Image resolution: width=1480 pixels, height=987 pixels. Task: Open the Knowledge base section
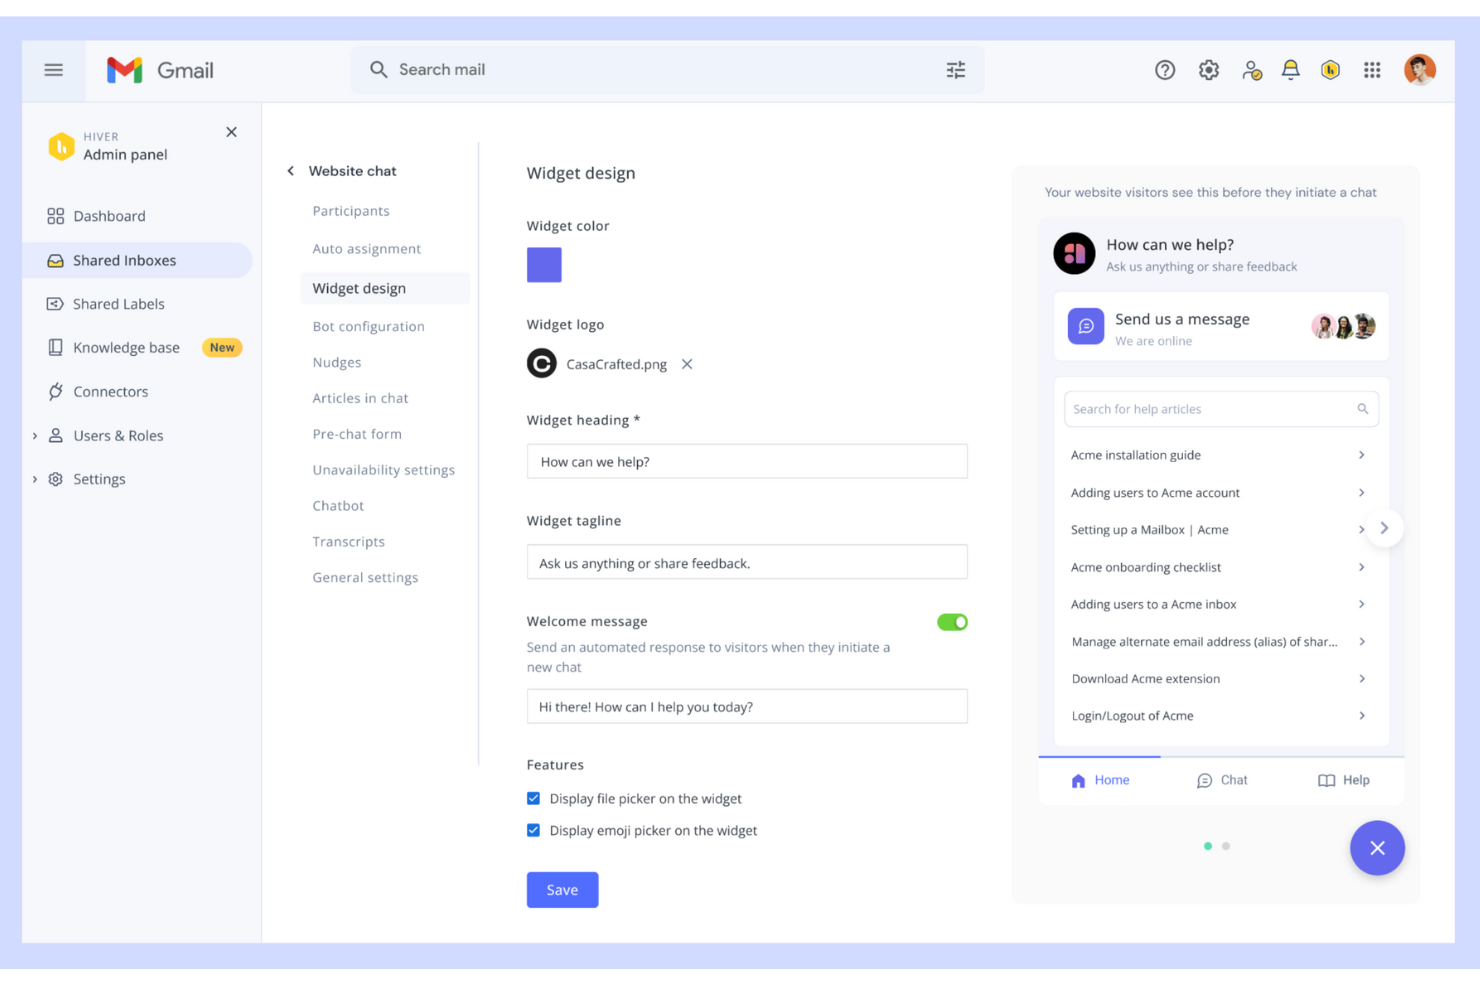click(126, 347)
